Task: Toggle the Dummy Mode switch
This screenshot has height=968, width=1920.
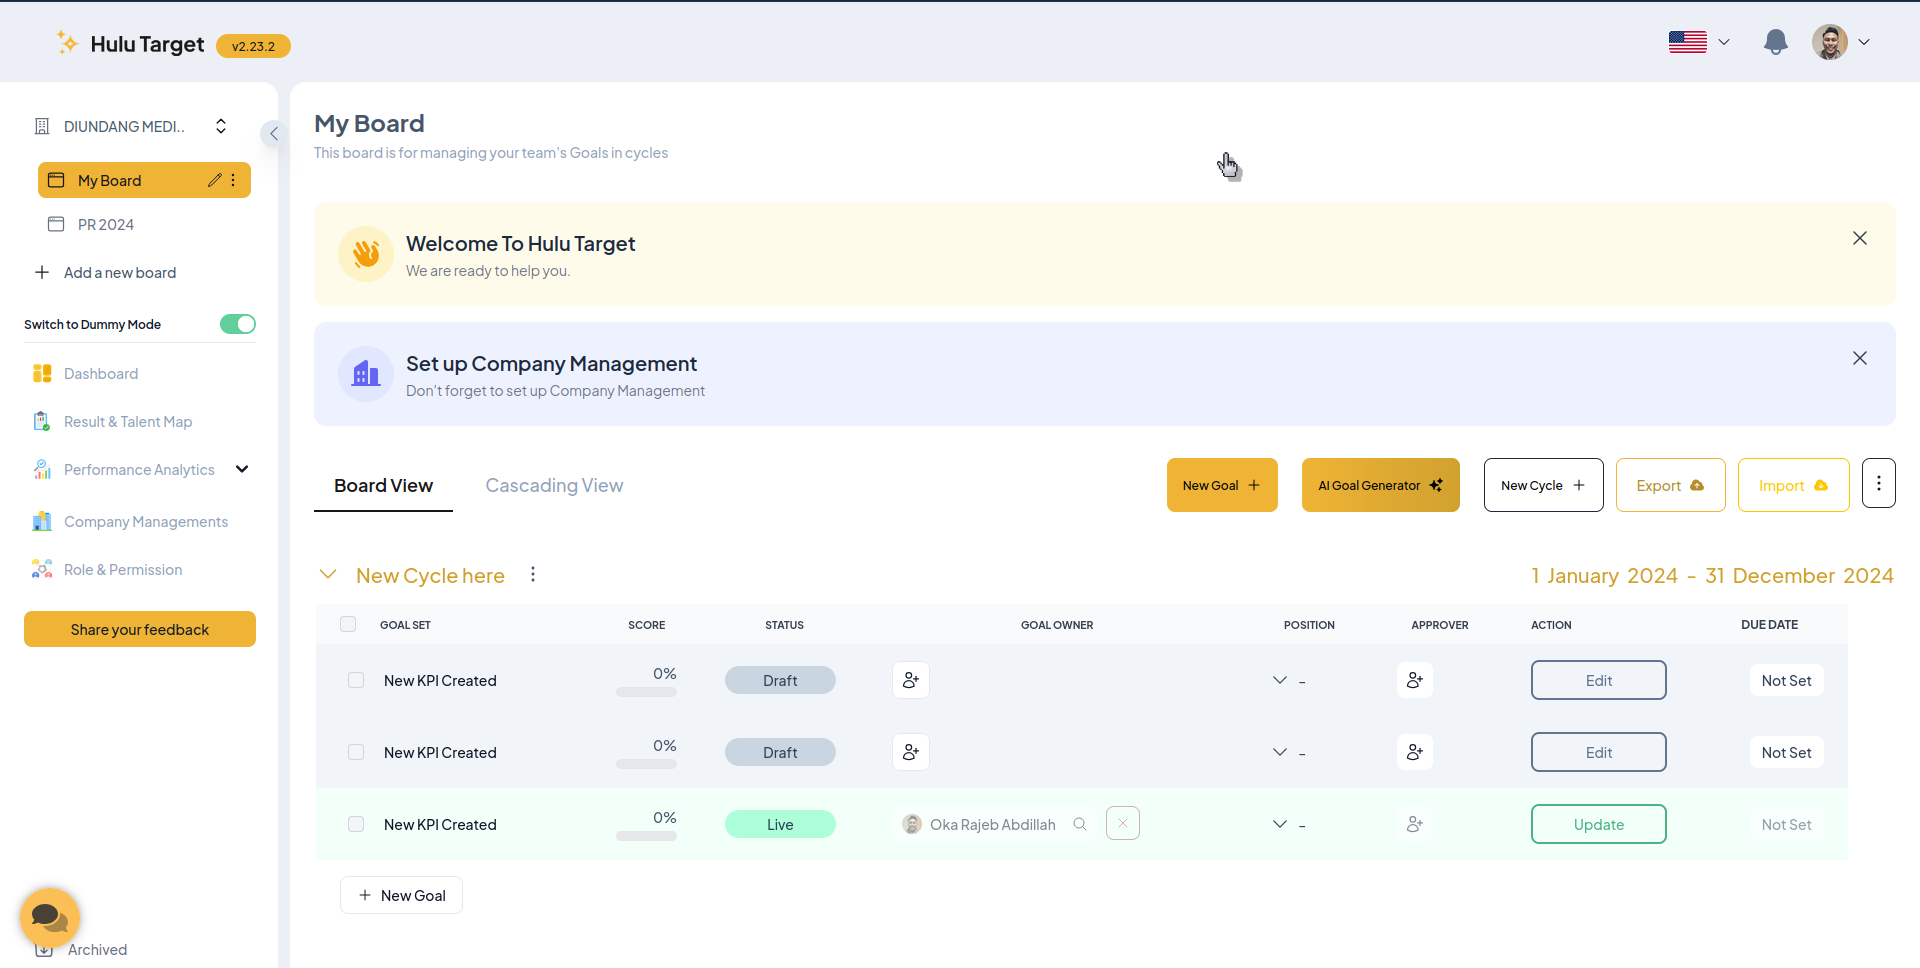Action: pos(238,324)
